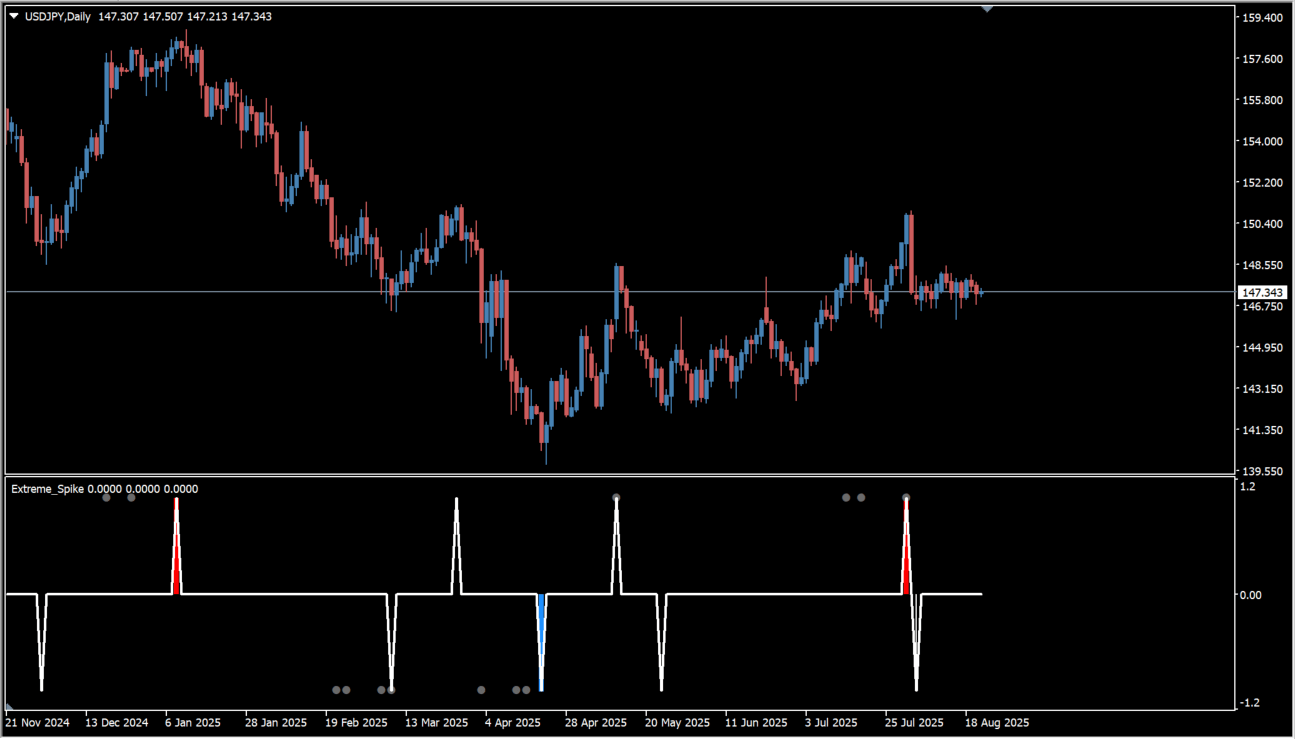1295x739 pixels.
Task: Select the white upward spike near 13 Mar 2025
Action: 456,546
